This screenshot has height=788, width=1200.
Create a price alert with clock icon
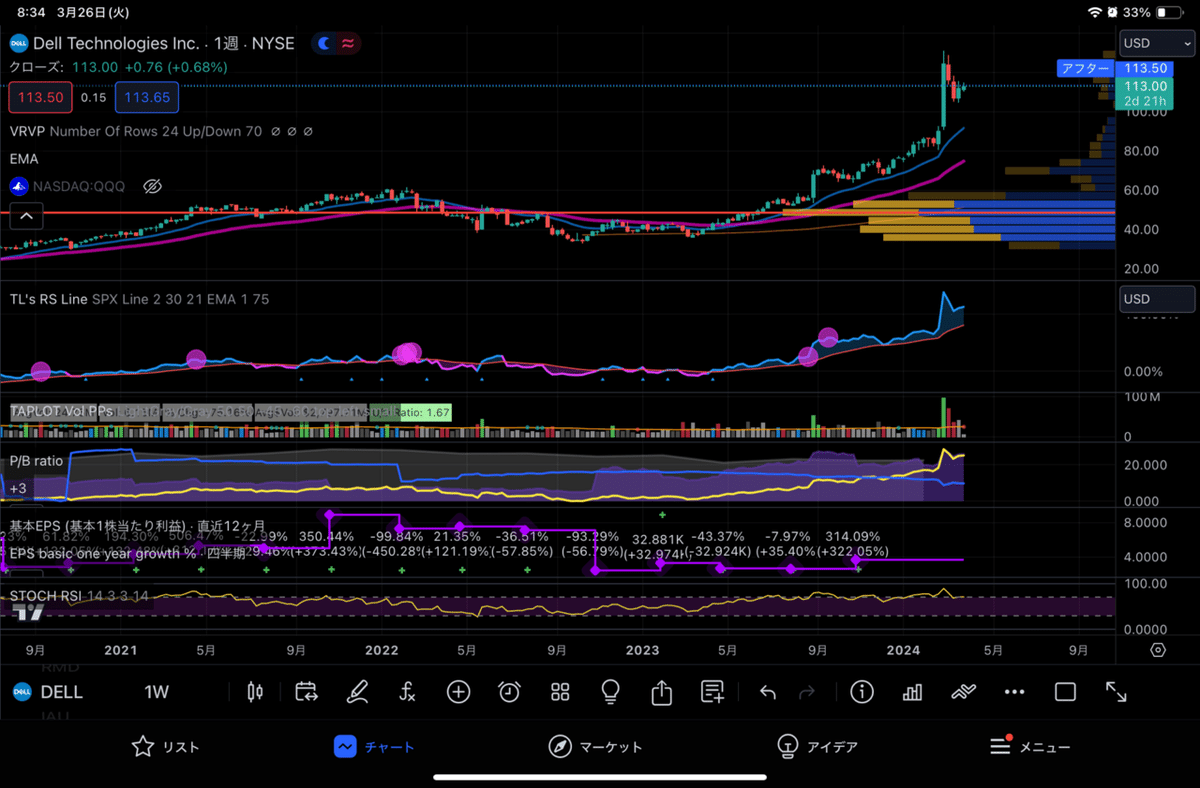click(509, 692)
